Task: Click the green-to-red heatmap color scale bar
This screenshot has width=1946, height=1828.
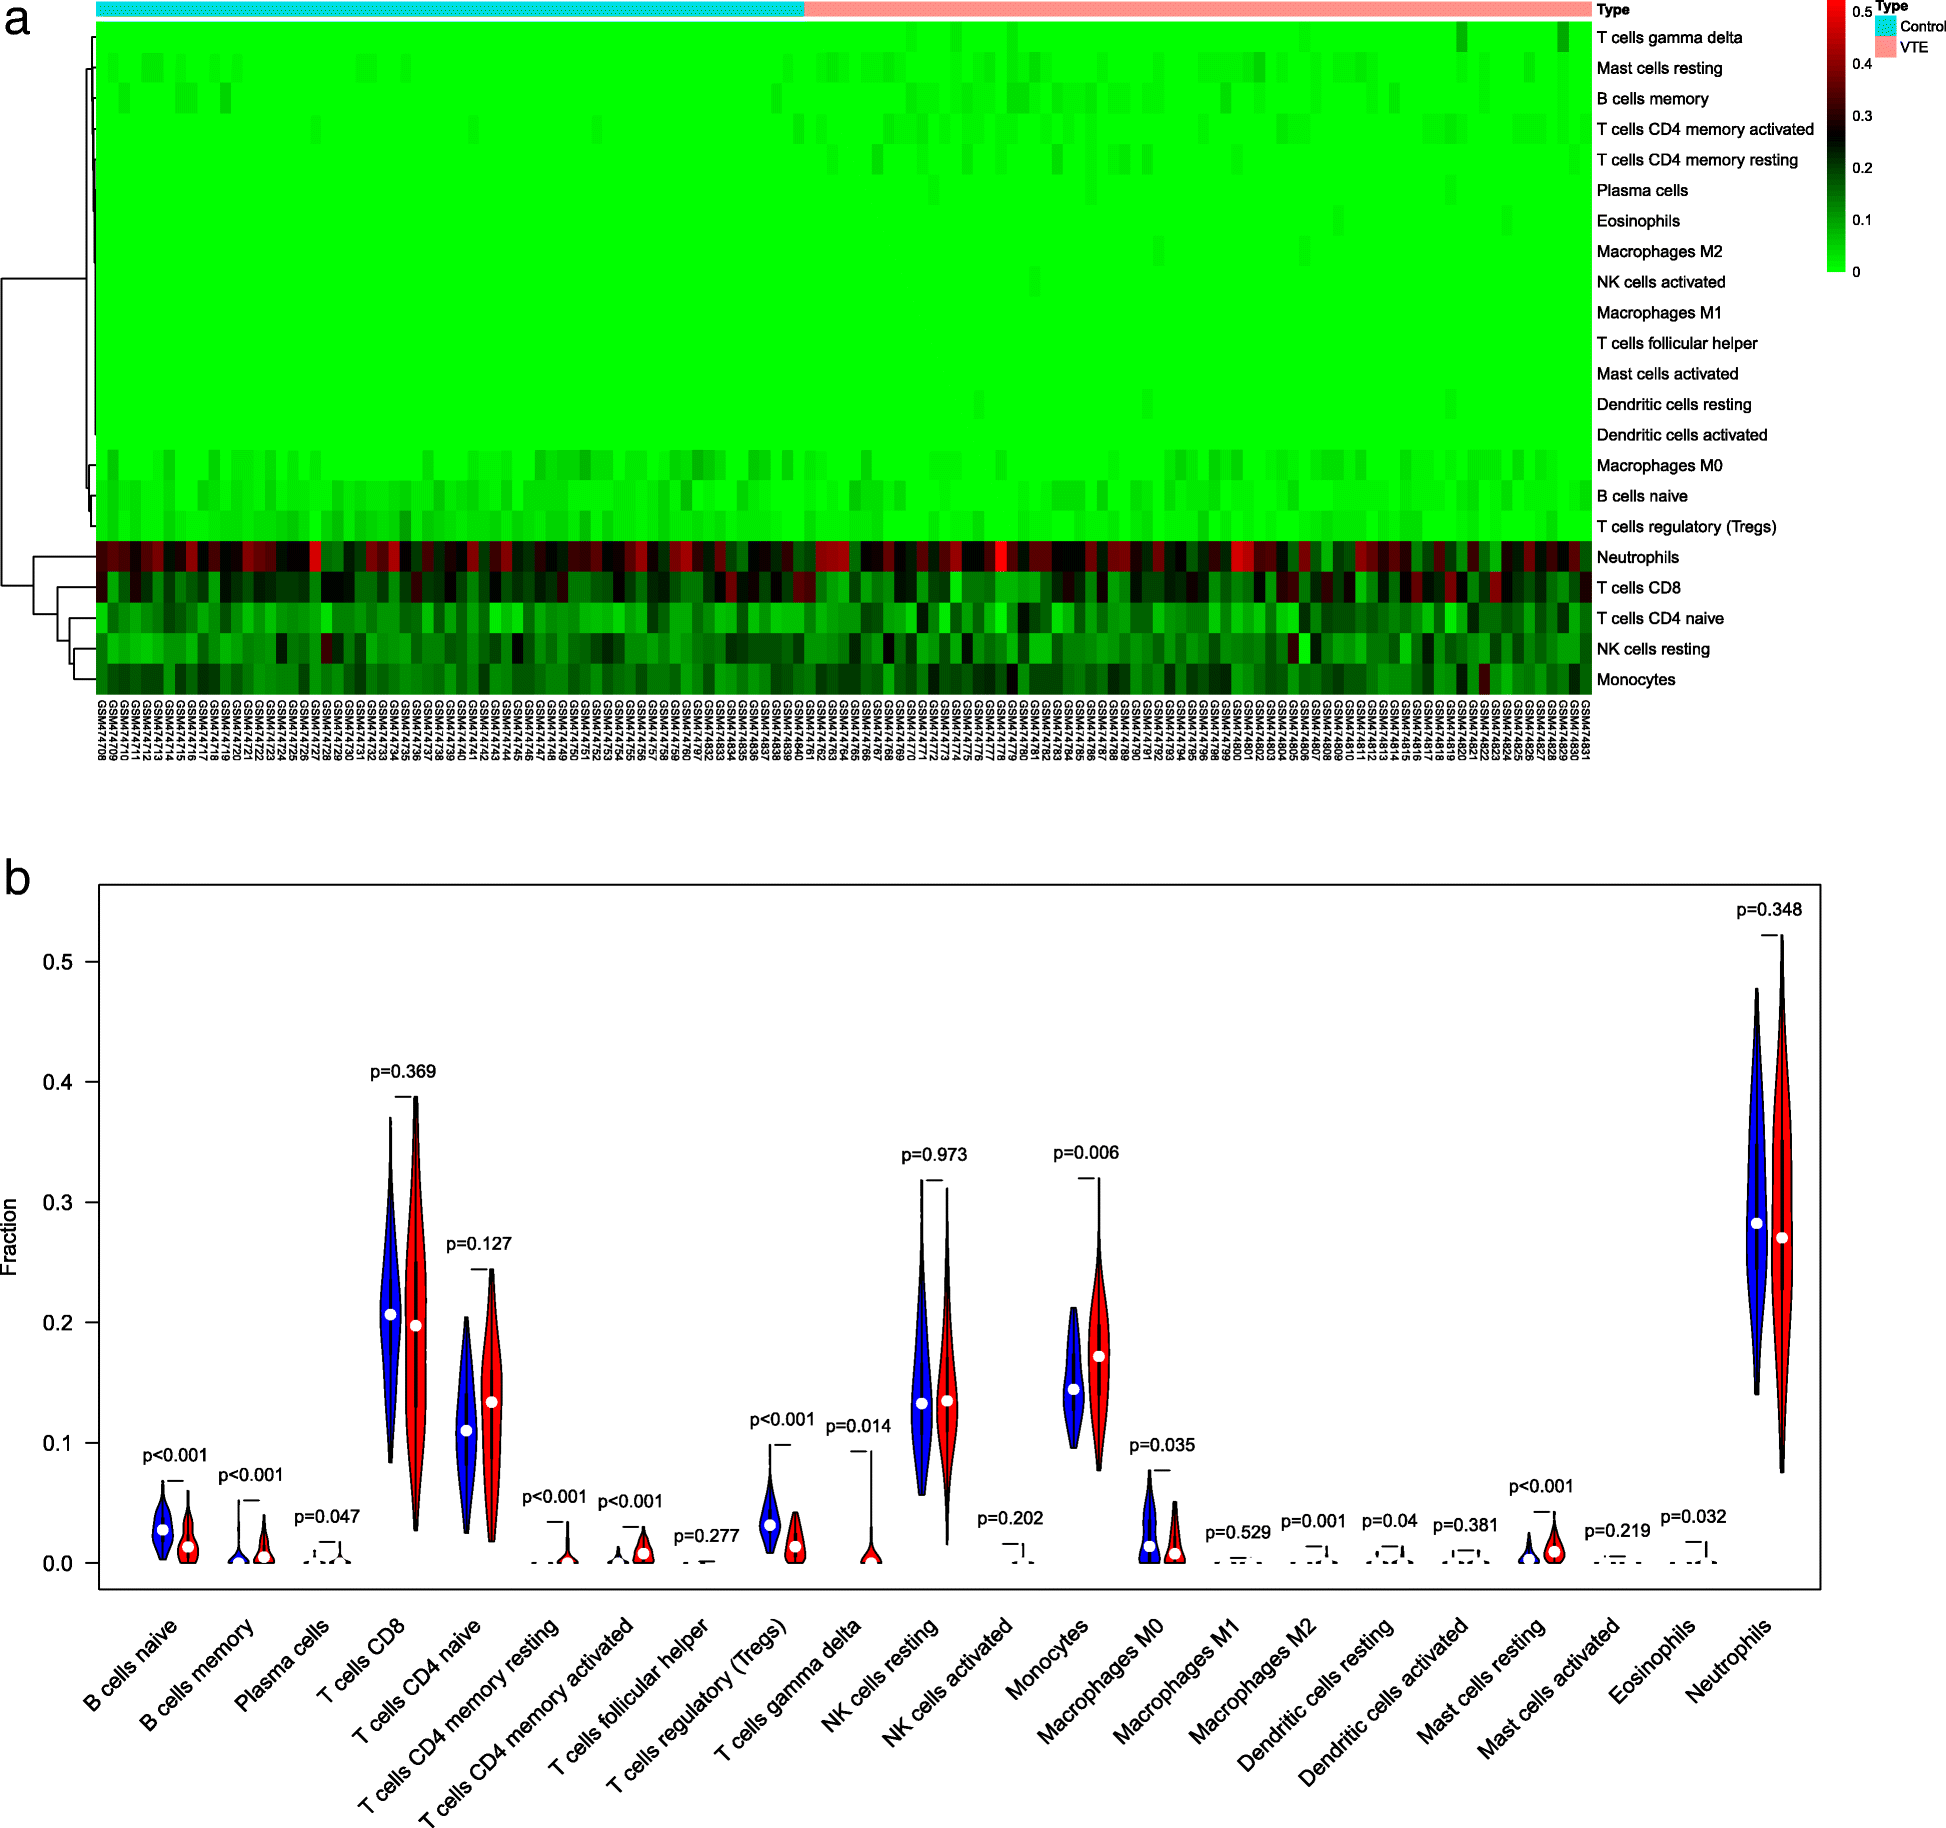Action: [1836, 136]
